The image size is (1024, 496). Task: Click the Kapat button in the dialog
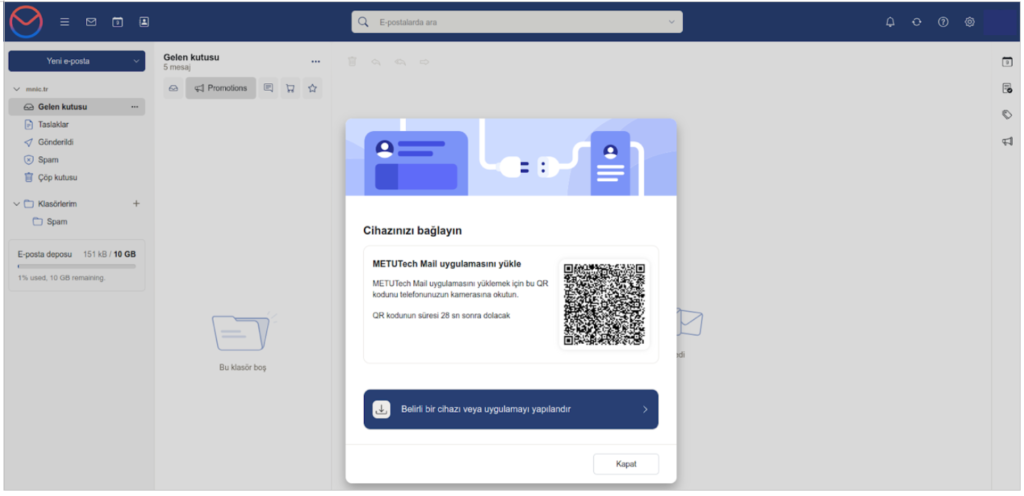click(625, 464)
